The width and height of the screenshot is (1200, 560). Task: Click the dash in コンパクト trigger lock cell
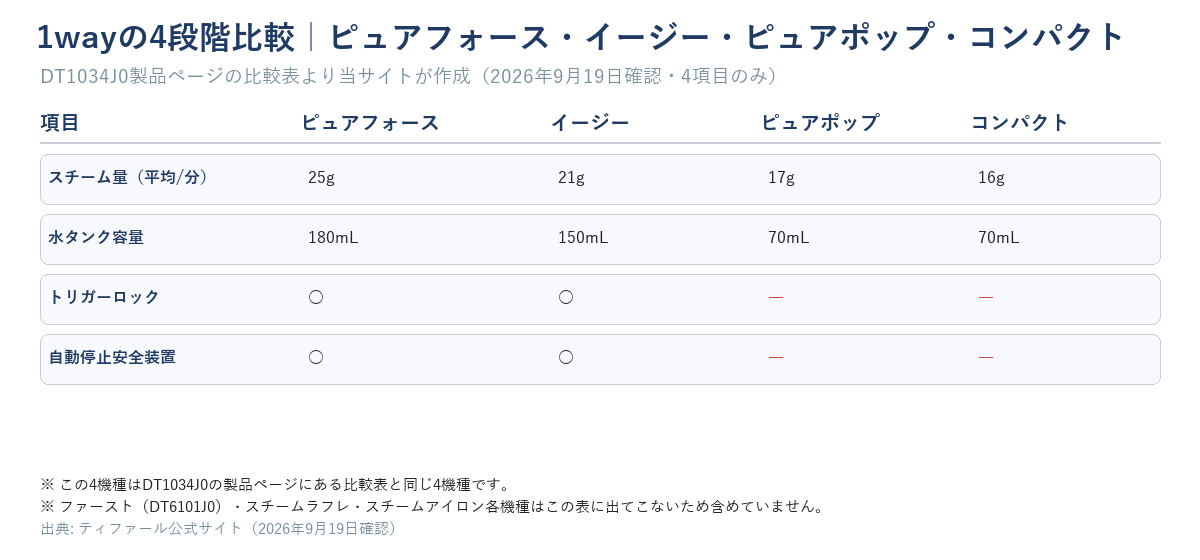[x=986, y=297]
